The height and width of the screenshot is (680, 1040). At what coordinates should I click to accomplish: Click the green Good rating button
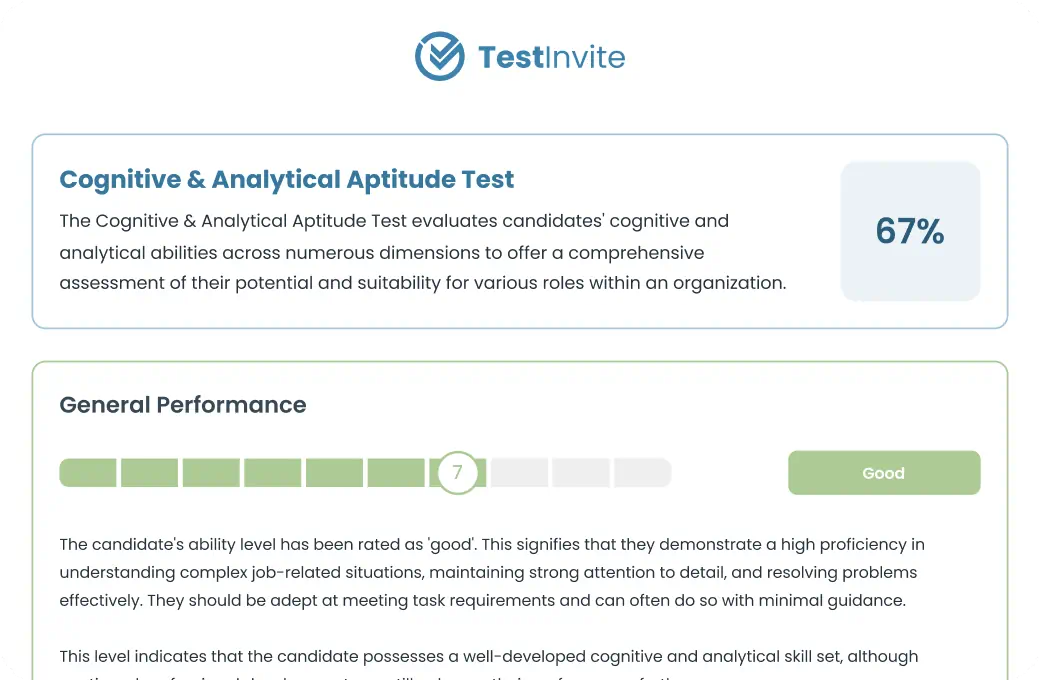(x=883, y=472)
